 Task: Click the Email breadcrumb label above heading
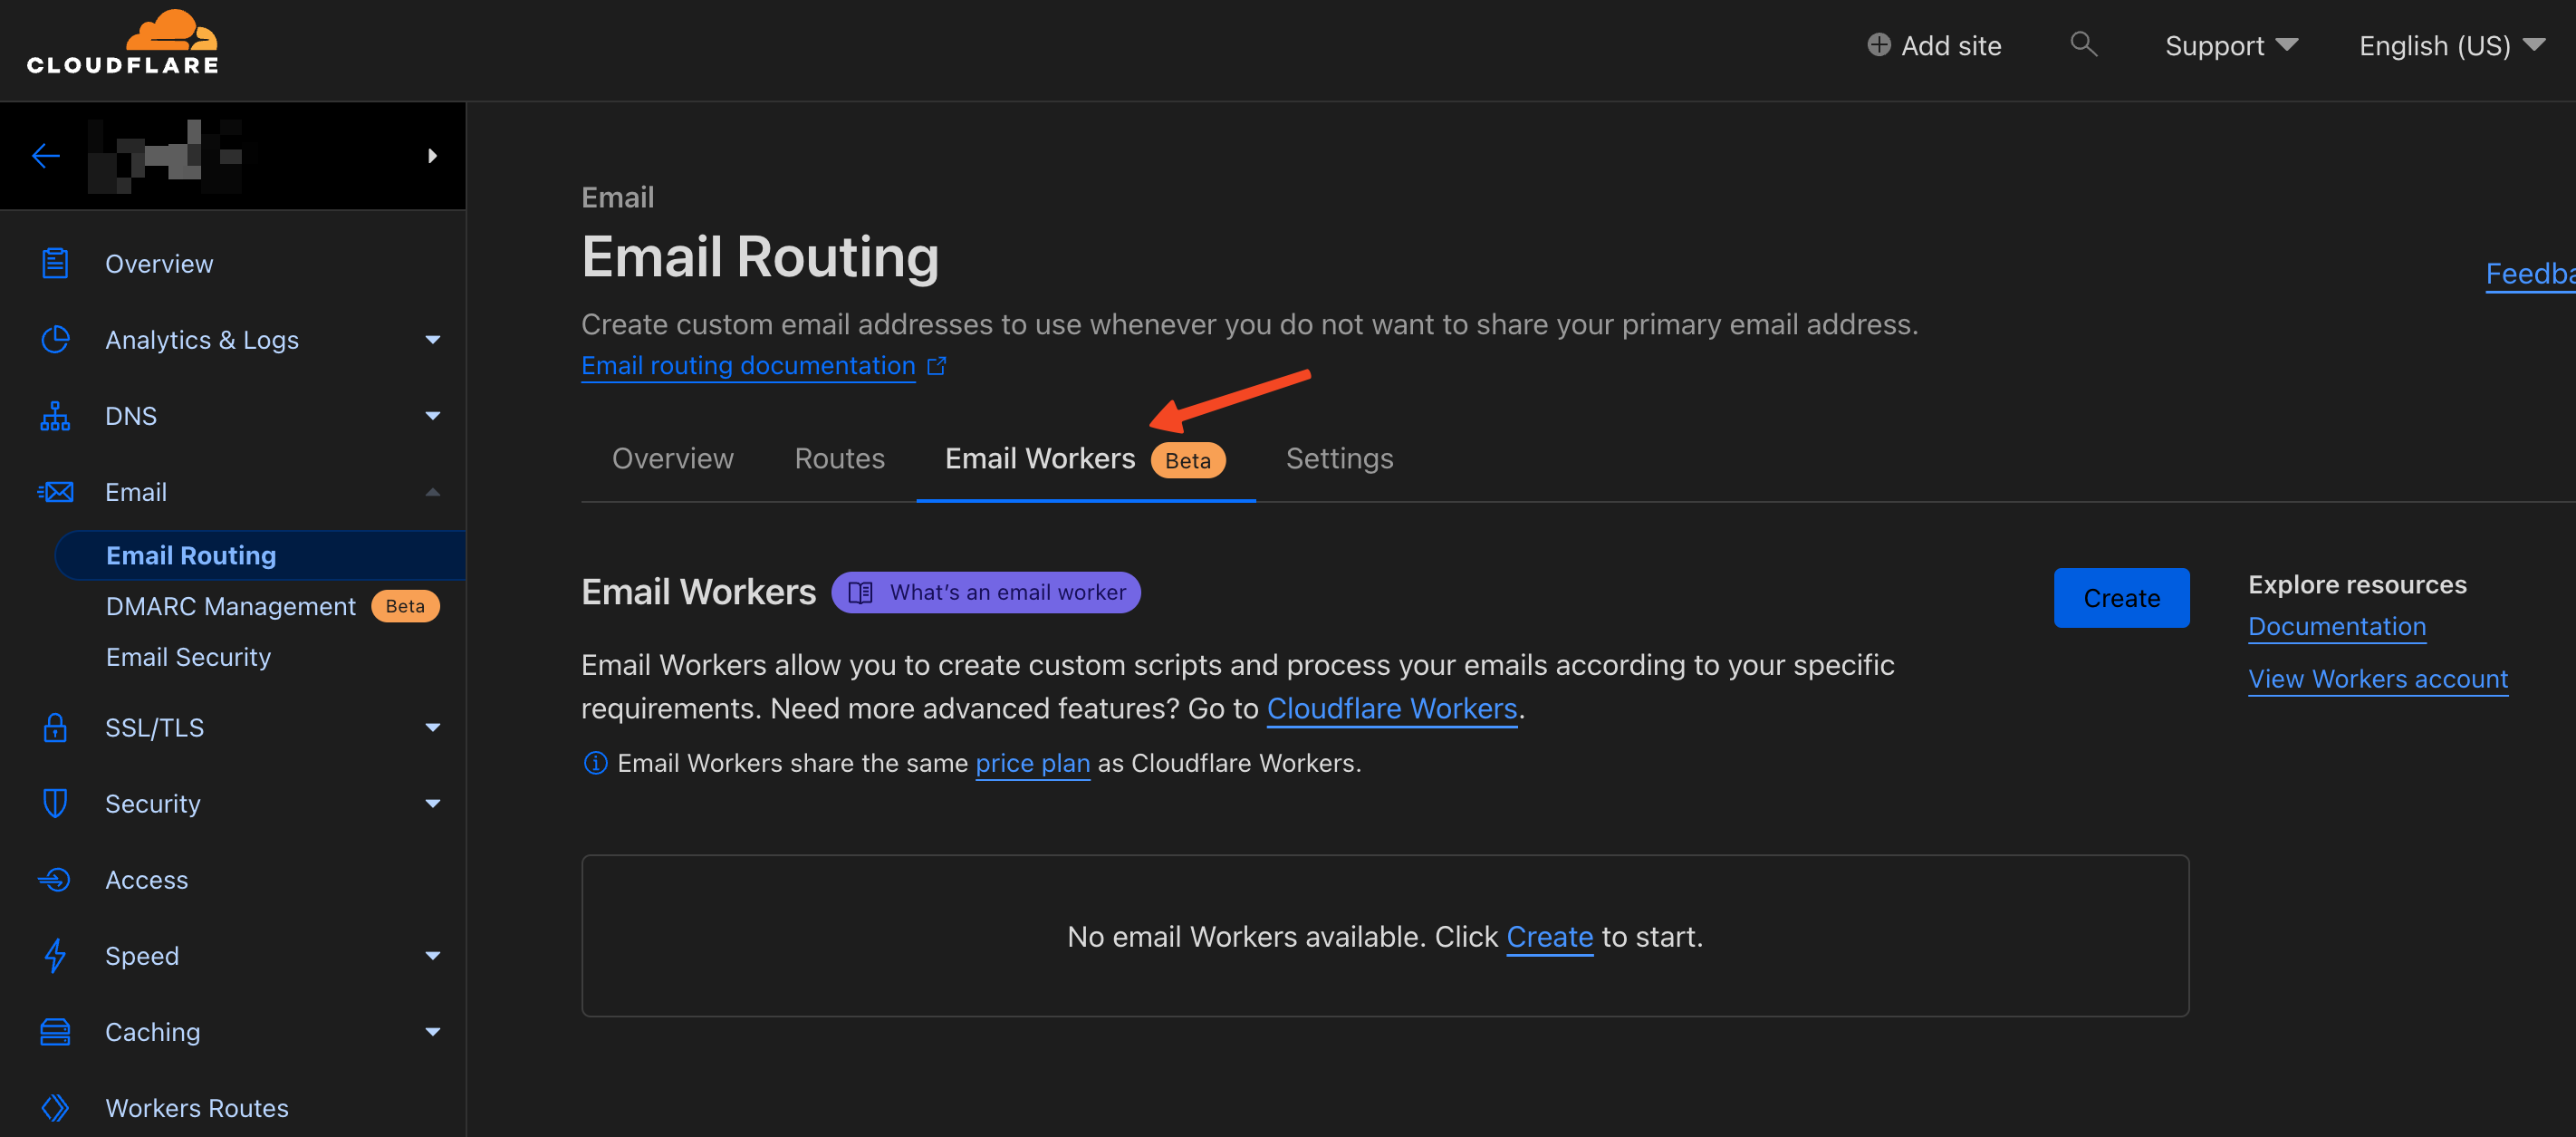[x=618, y=197]
